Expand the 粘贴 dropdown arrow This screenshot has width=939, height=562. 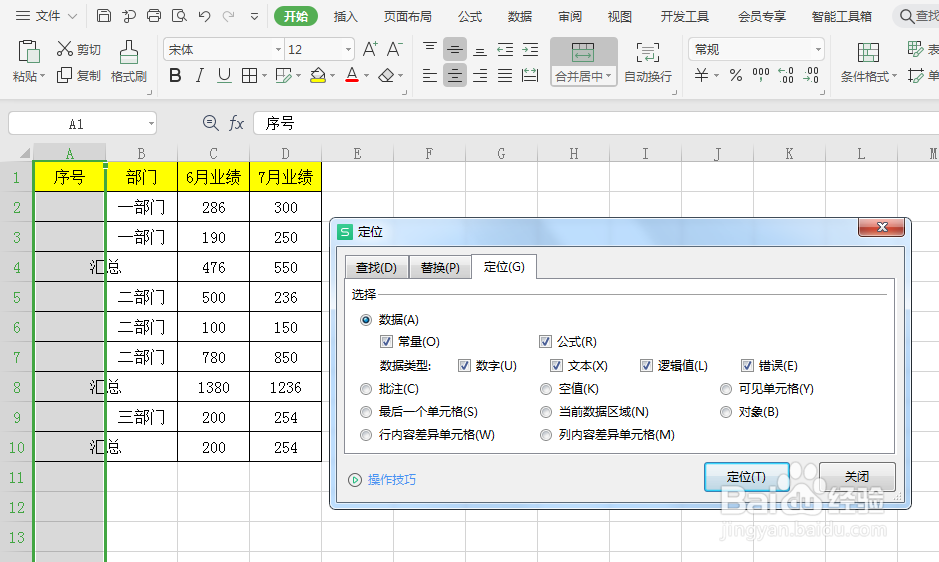[43, 76]
